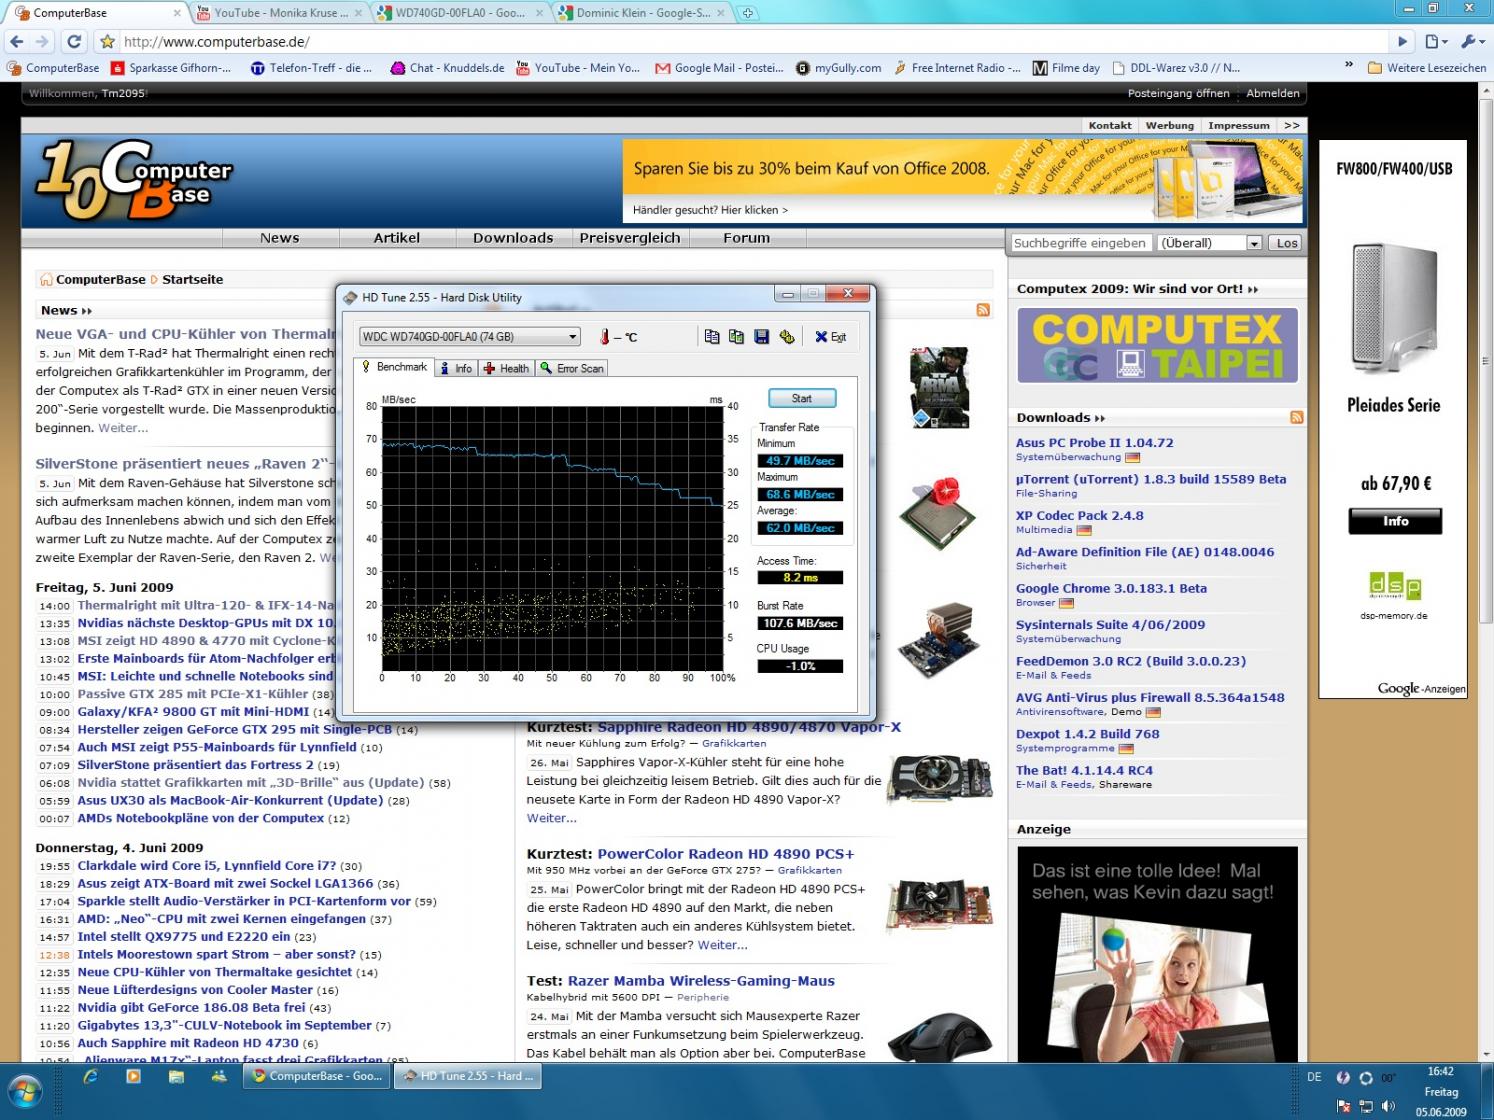Open the Windows Start menu orb
This screenshot has width=1494, height=1120.
pos(25,1091)
